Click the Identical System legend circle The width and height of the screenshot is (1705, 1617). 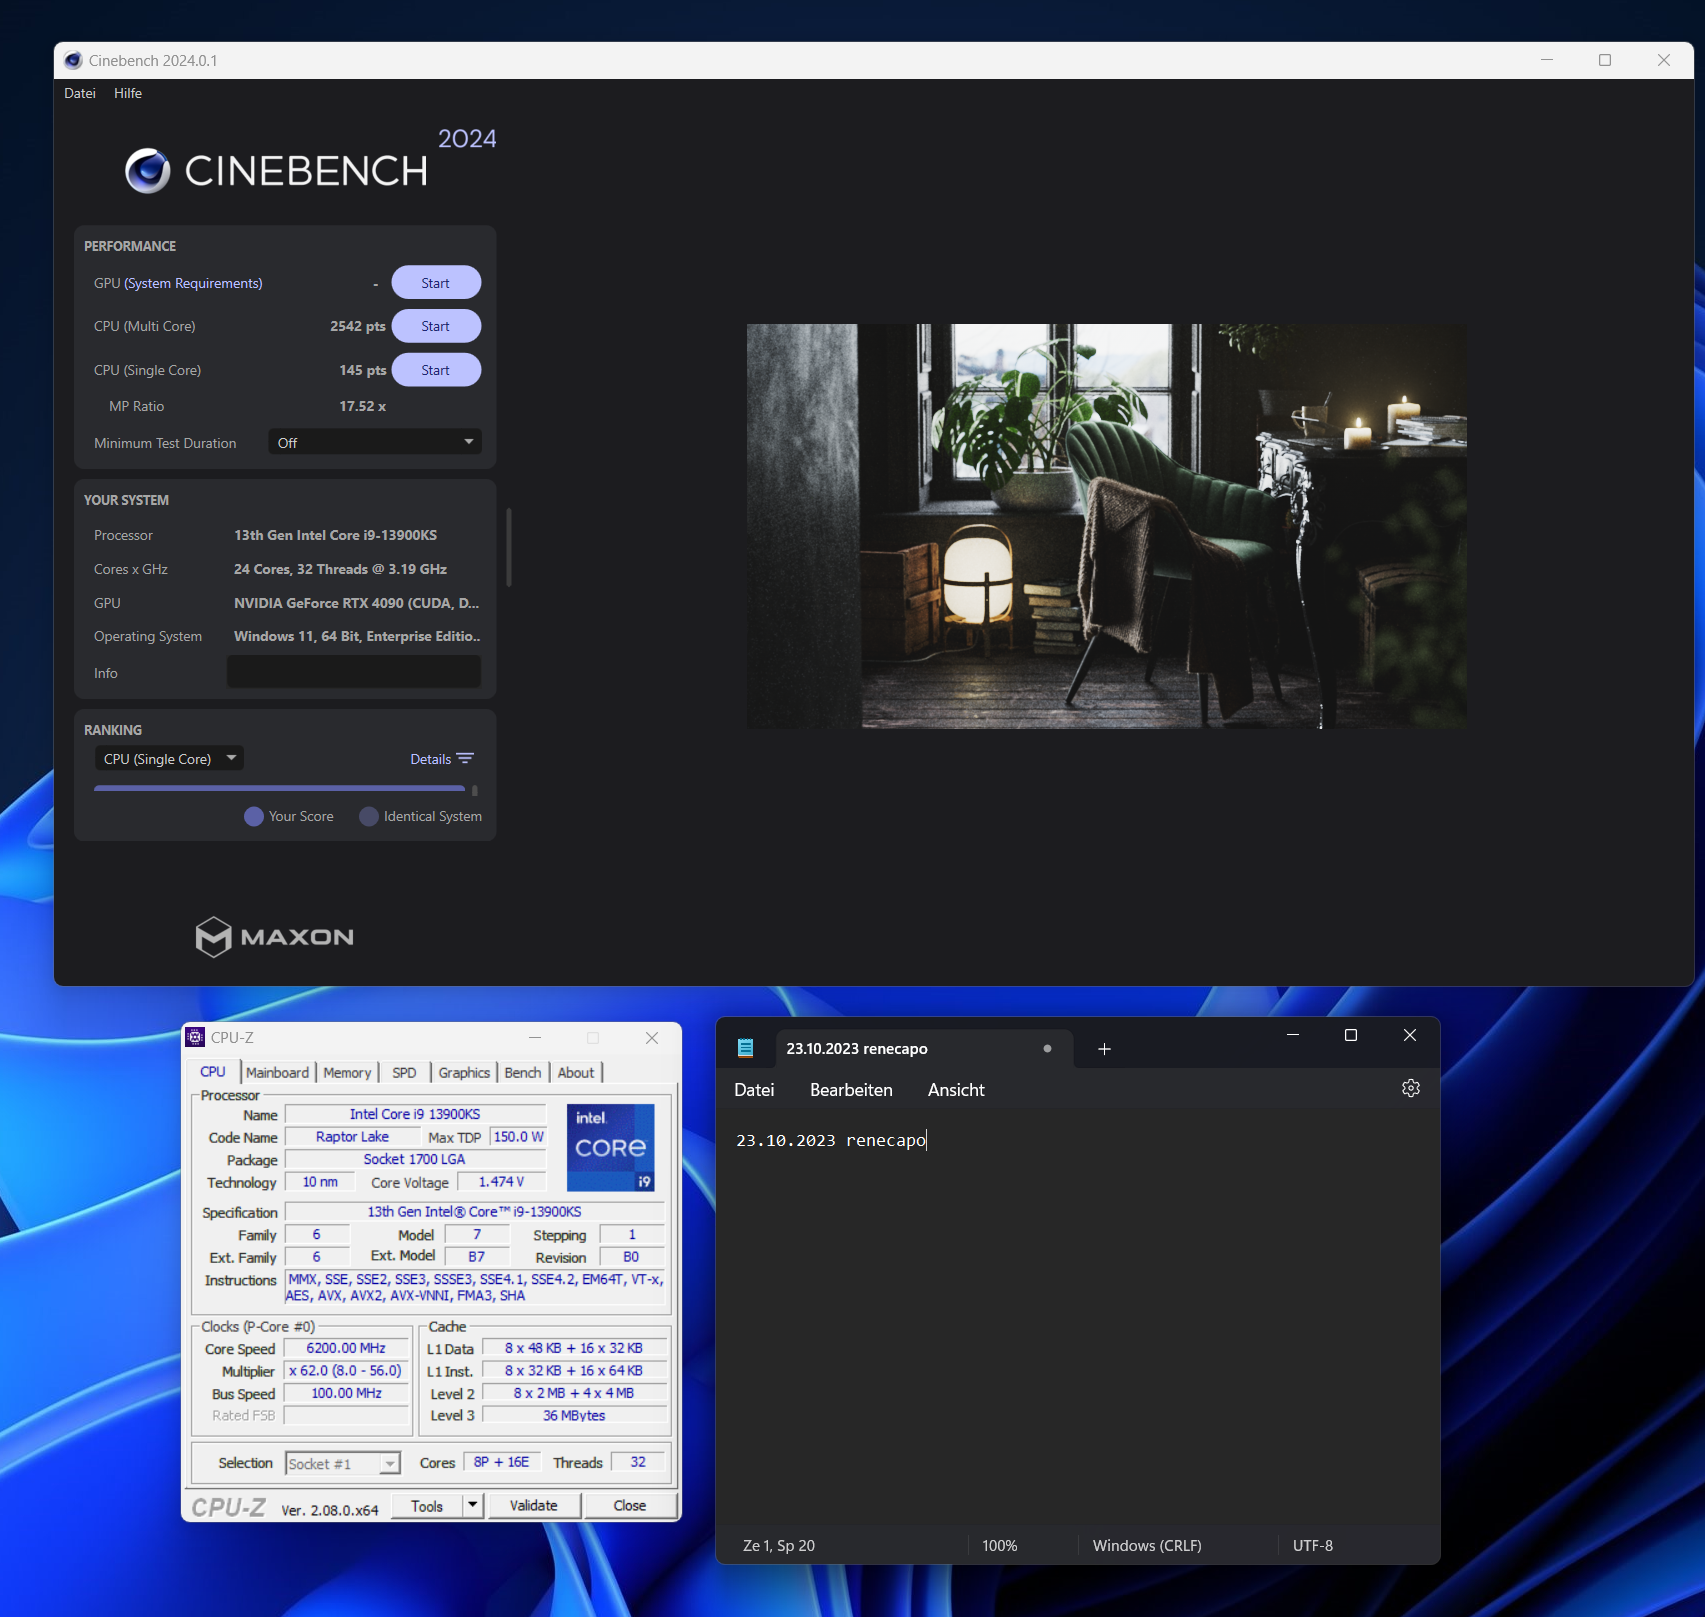pos(369,816)
